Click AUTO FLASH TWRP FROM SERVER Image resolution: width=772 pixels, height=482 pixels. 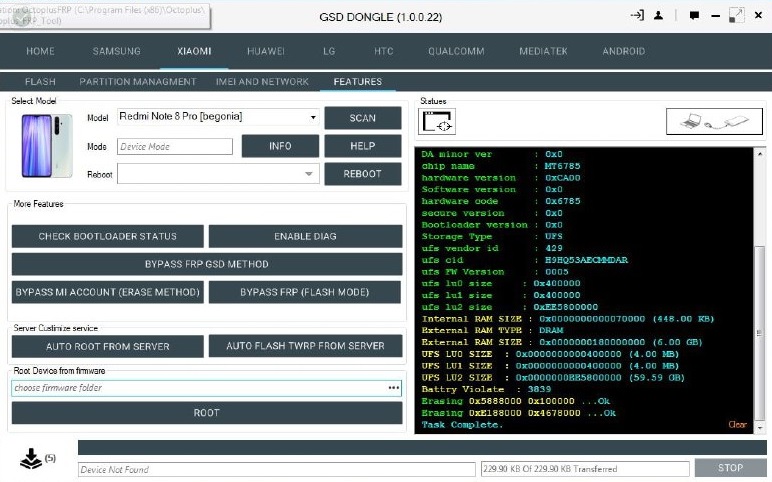[x=305, y=346]
